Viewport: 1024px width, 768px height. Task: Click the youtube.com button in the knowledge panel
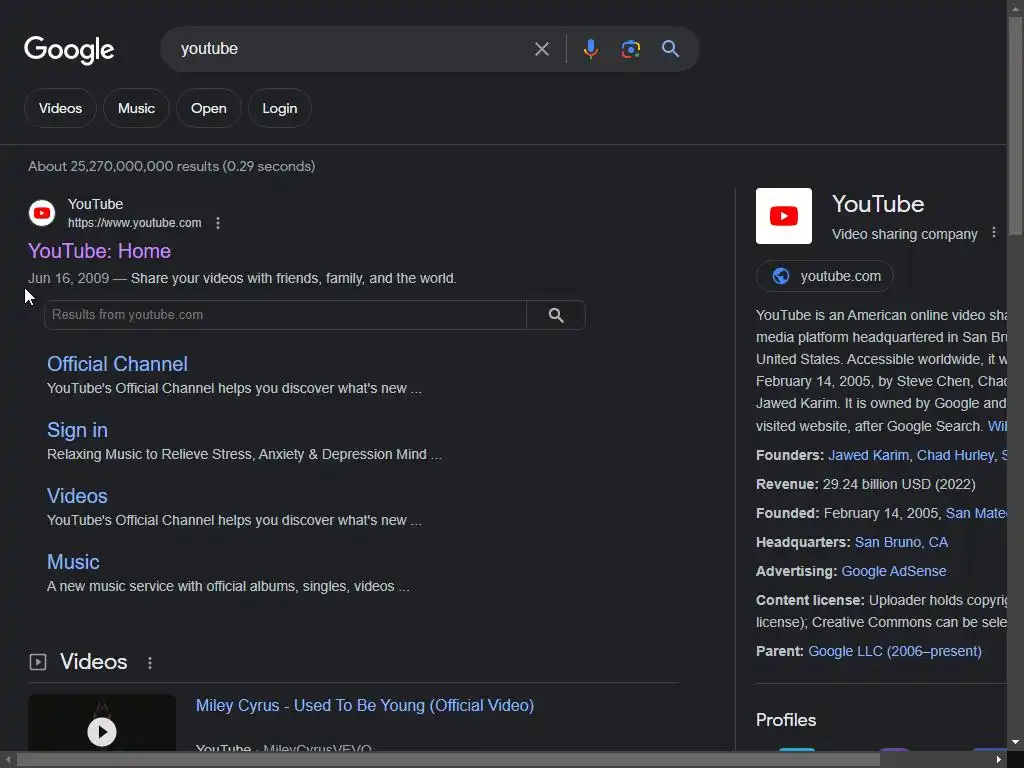tap(825, 276)
